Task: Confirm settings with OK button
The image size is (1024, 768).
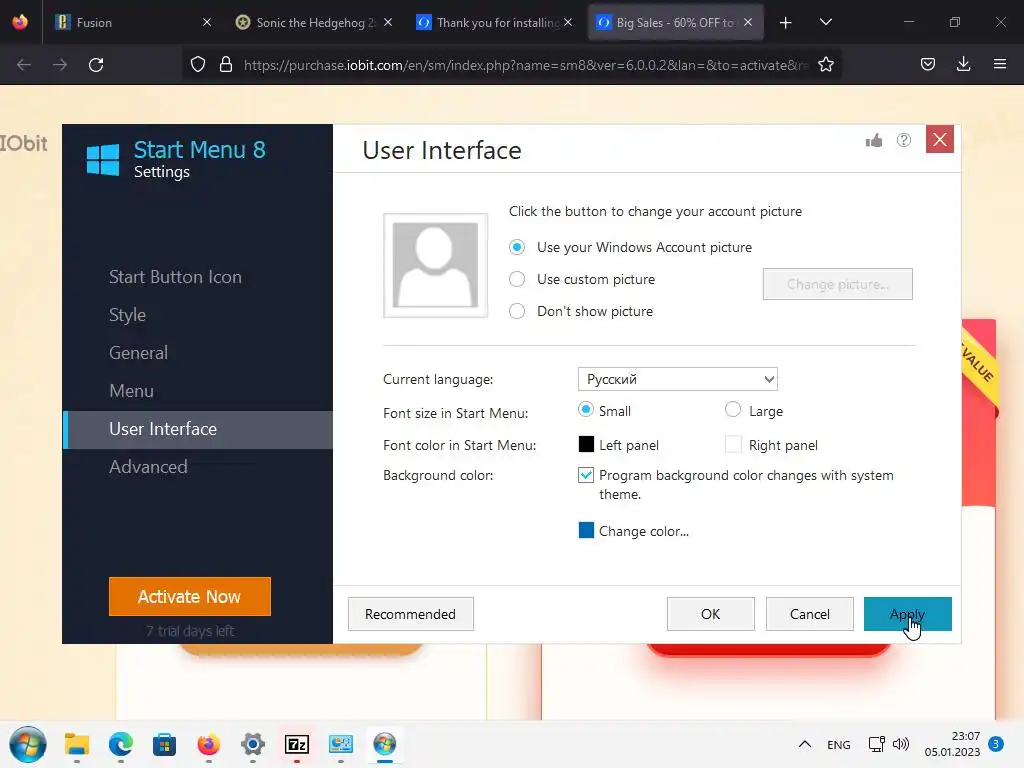Action: [711, 614]
